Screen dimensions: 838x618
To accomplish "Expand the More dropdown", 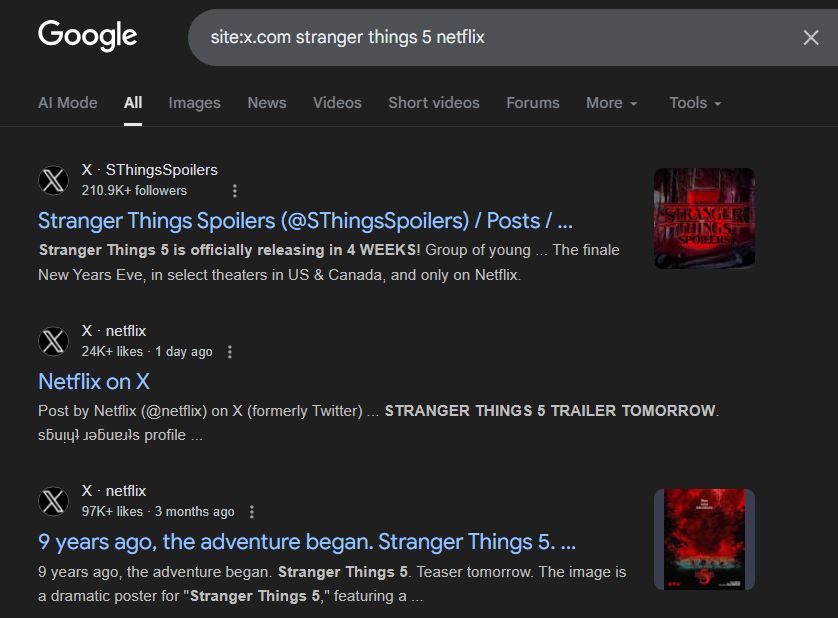I will pyautogui.click(x=611, y=103).
